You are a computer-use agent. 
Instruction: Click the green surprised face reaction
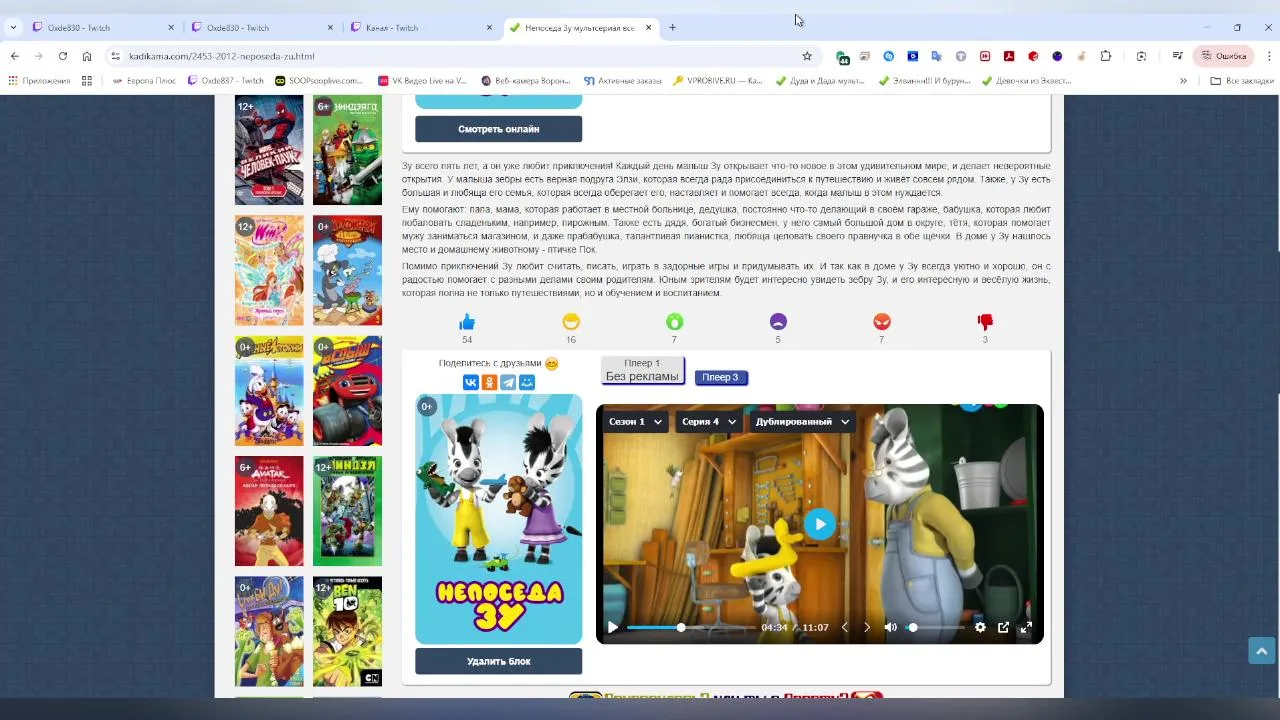click(675, 322)
